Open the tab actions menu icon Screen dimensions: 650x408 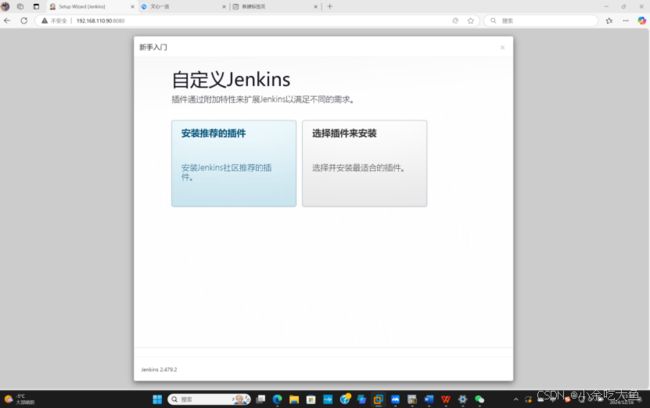pyautogui.click(x=36, y=7)
